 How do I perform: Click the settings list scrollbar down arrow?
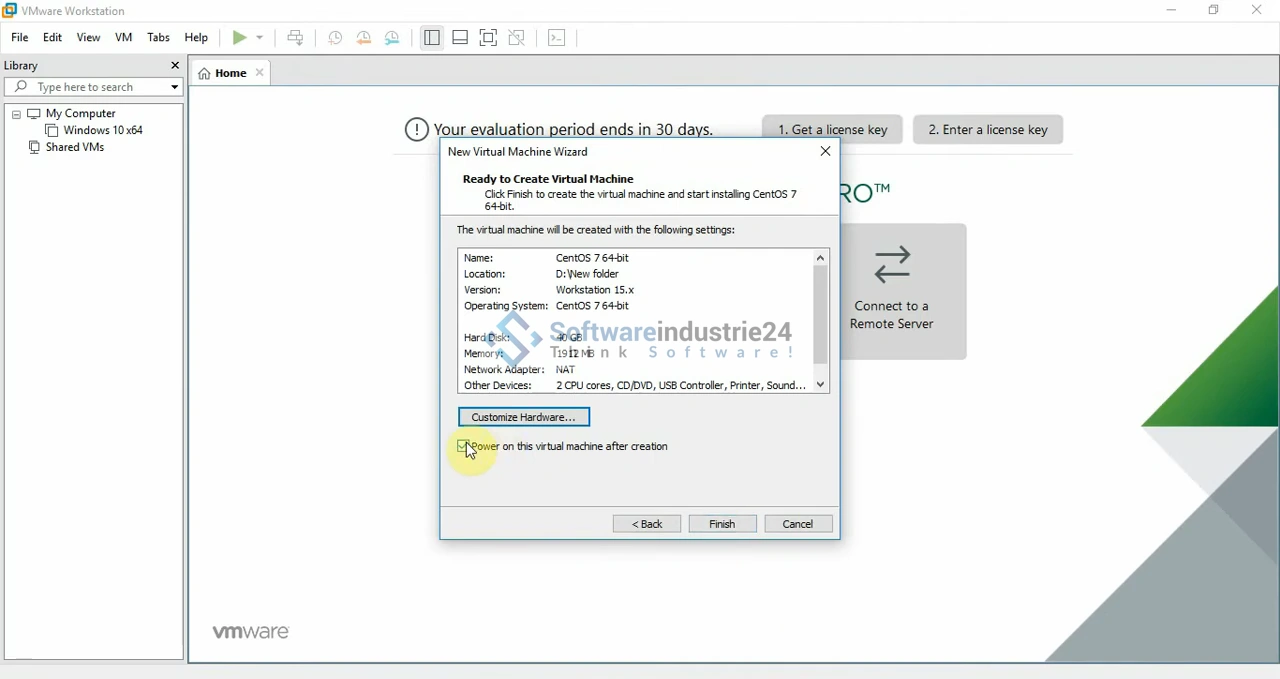click(x=821, y=385)
